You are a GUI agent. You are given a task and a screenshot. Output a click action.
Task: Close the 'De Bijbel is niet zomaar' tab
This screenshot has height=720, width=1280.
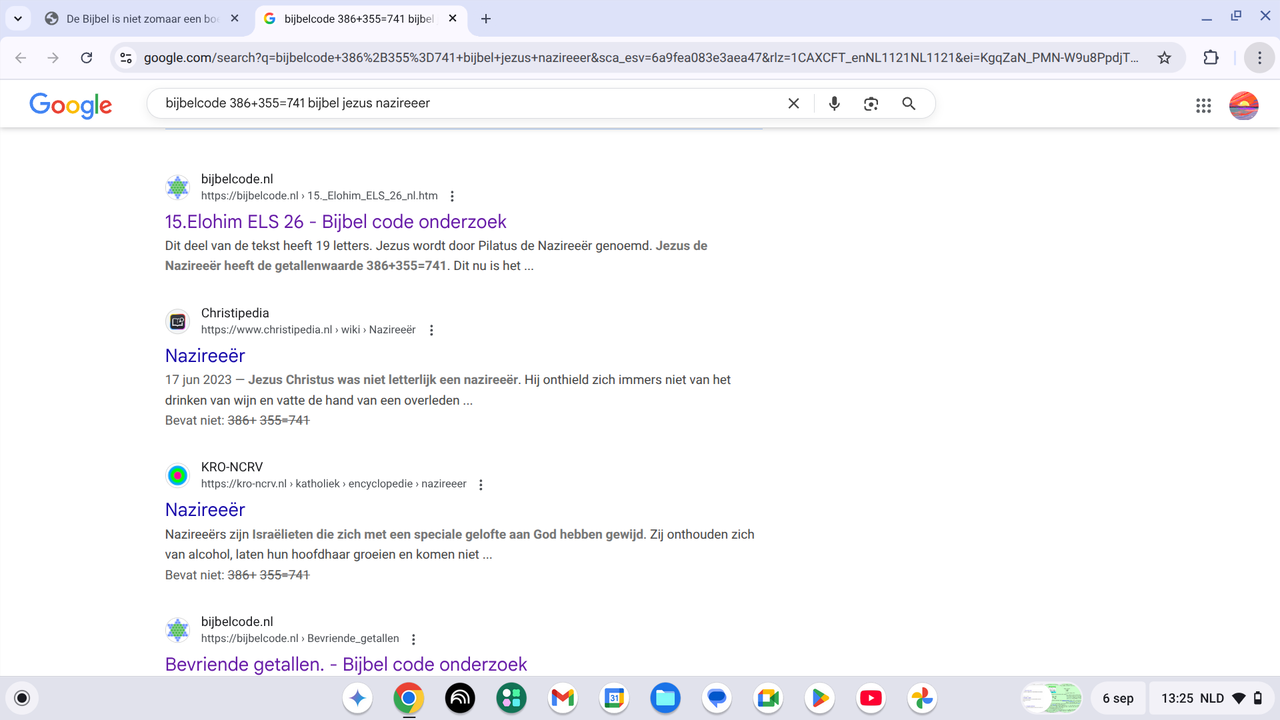pos(234,19)
